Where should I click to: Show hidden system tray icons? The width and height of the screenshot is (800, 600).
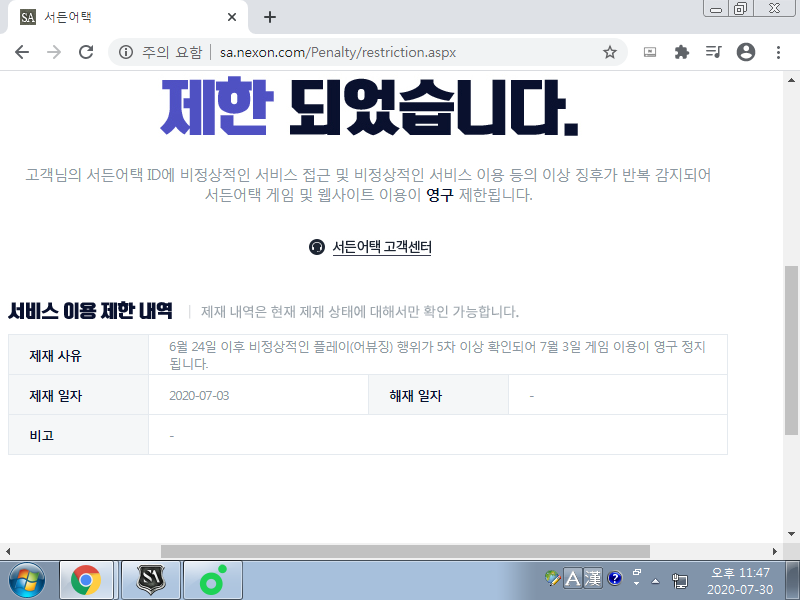[x=655, y=580]
